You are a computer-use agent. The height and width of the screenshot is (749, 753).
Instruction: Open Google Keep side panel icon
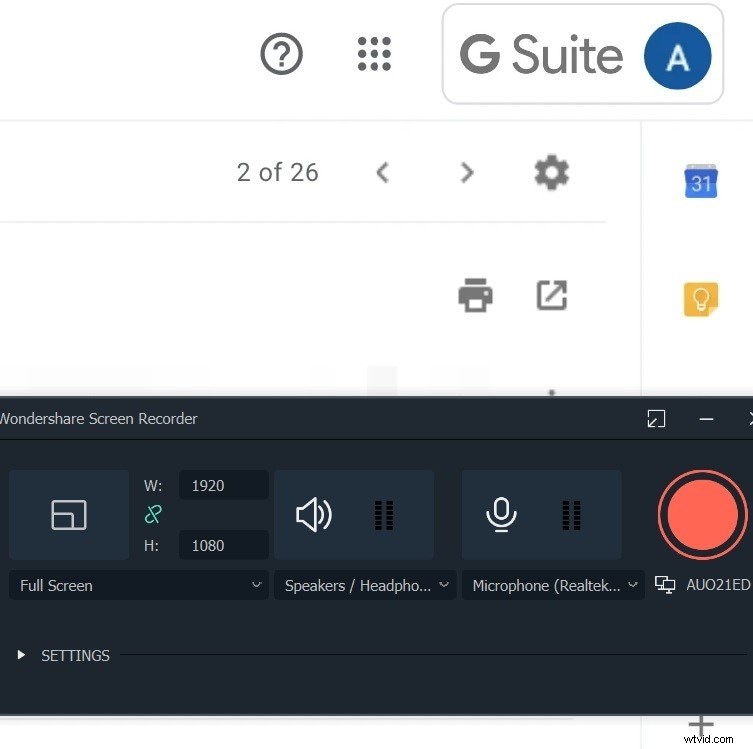pyautogui.click(x=701, y=300)
